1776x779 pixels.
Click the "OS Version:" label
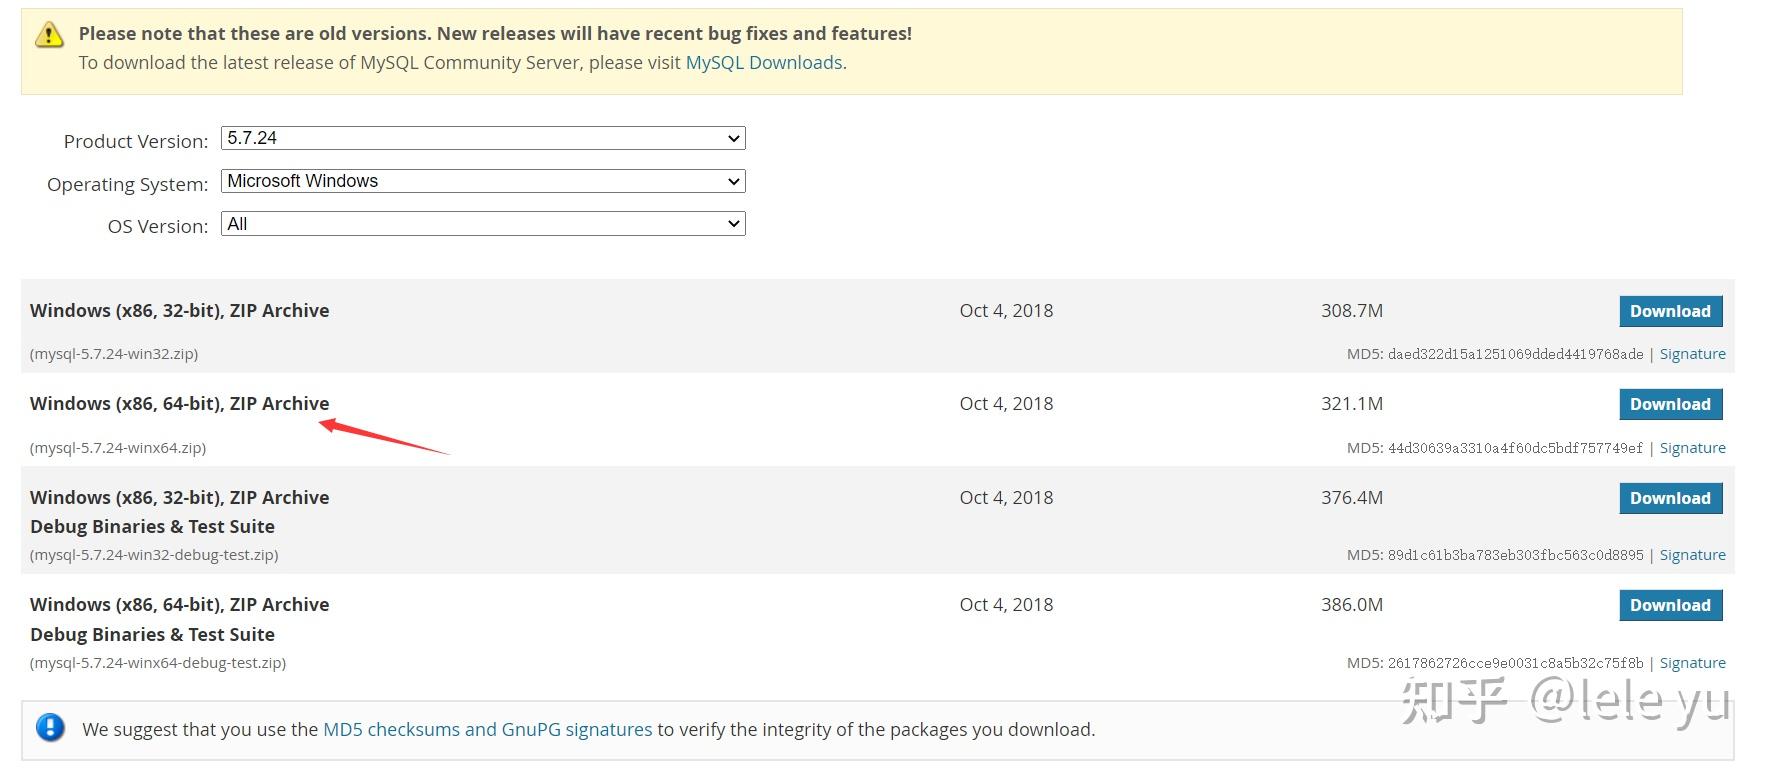click(x=158, y=227)
